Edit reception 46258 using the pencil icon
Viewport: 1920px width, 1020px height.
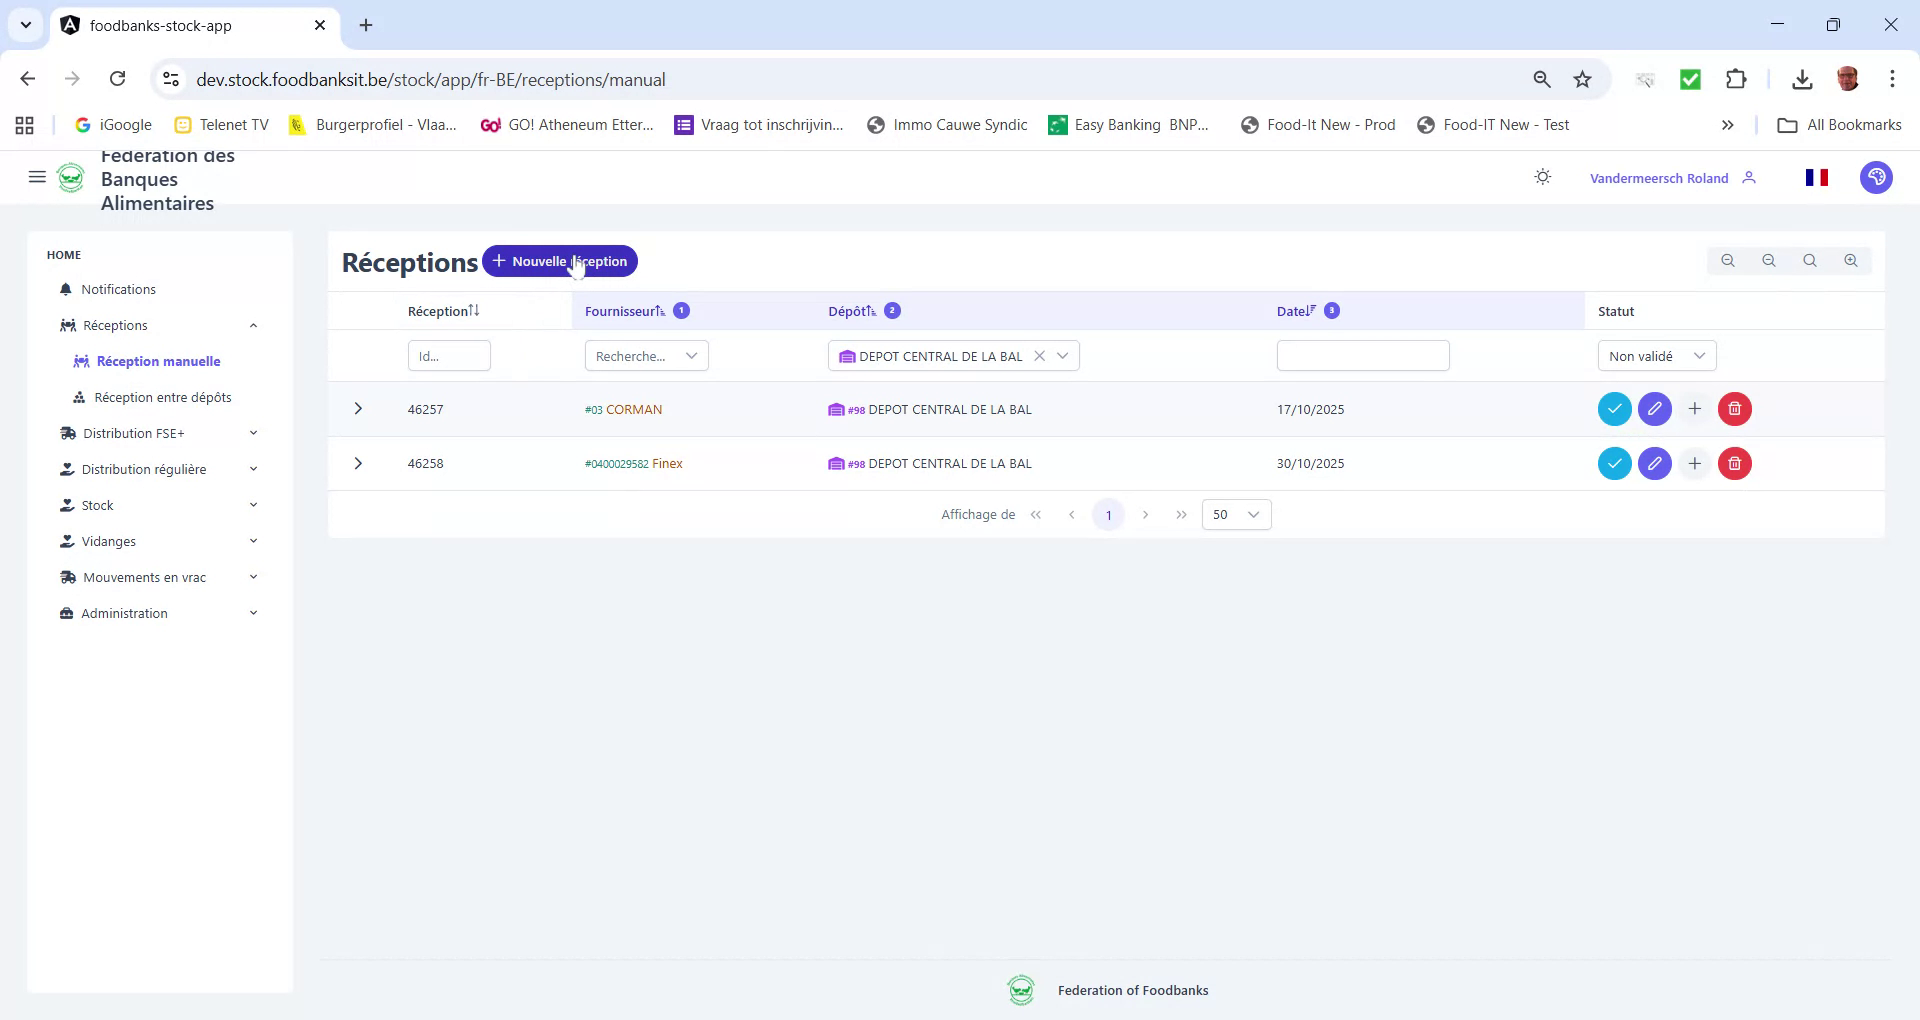coord(1654,463)
